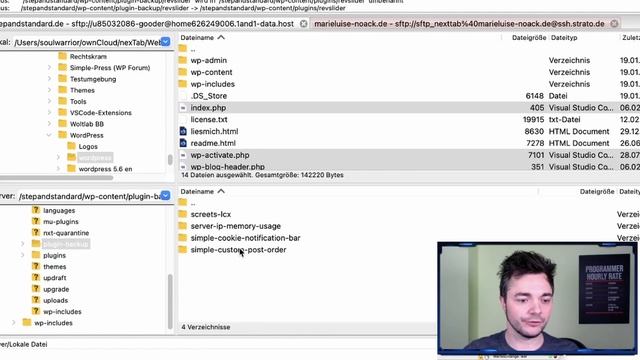Expand the VSCode-Extensions folder
The height and width of the screenshot is (360, 640).
click(x=49, y=112)
